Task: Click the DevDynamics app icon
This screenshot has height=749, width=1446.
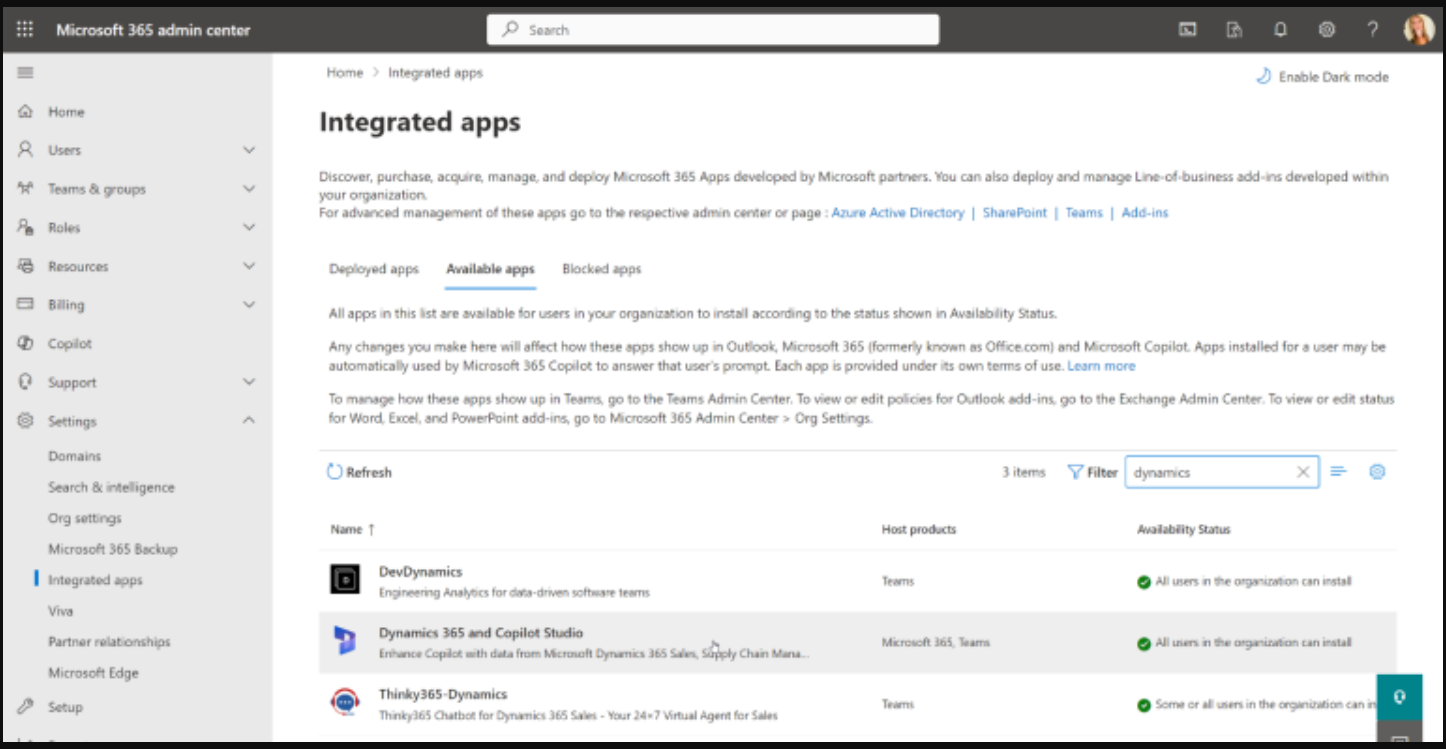Action: click(345, 580)
